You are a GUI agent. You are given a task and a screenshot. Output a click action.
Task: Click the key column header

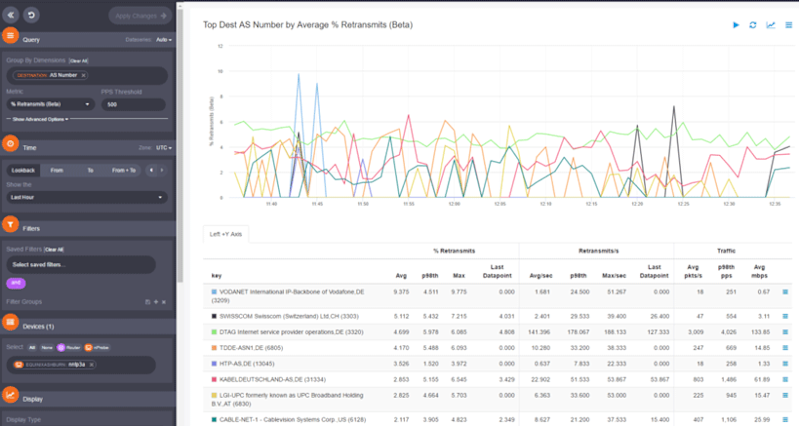(x=217, y=276)
